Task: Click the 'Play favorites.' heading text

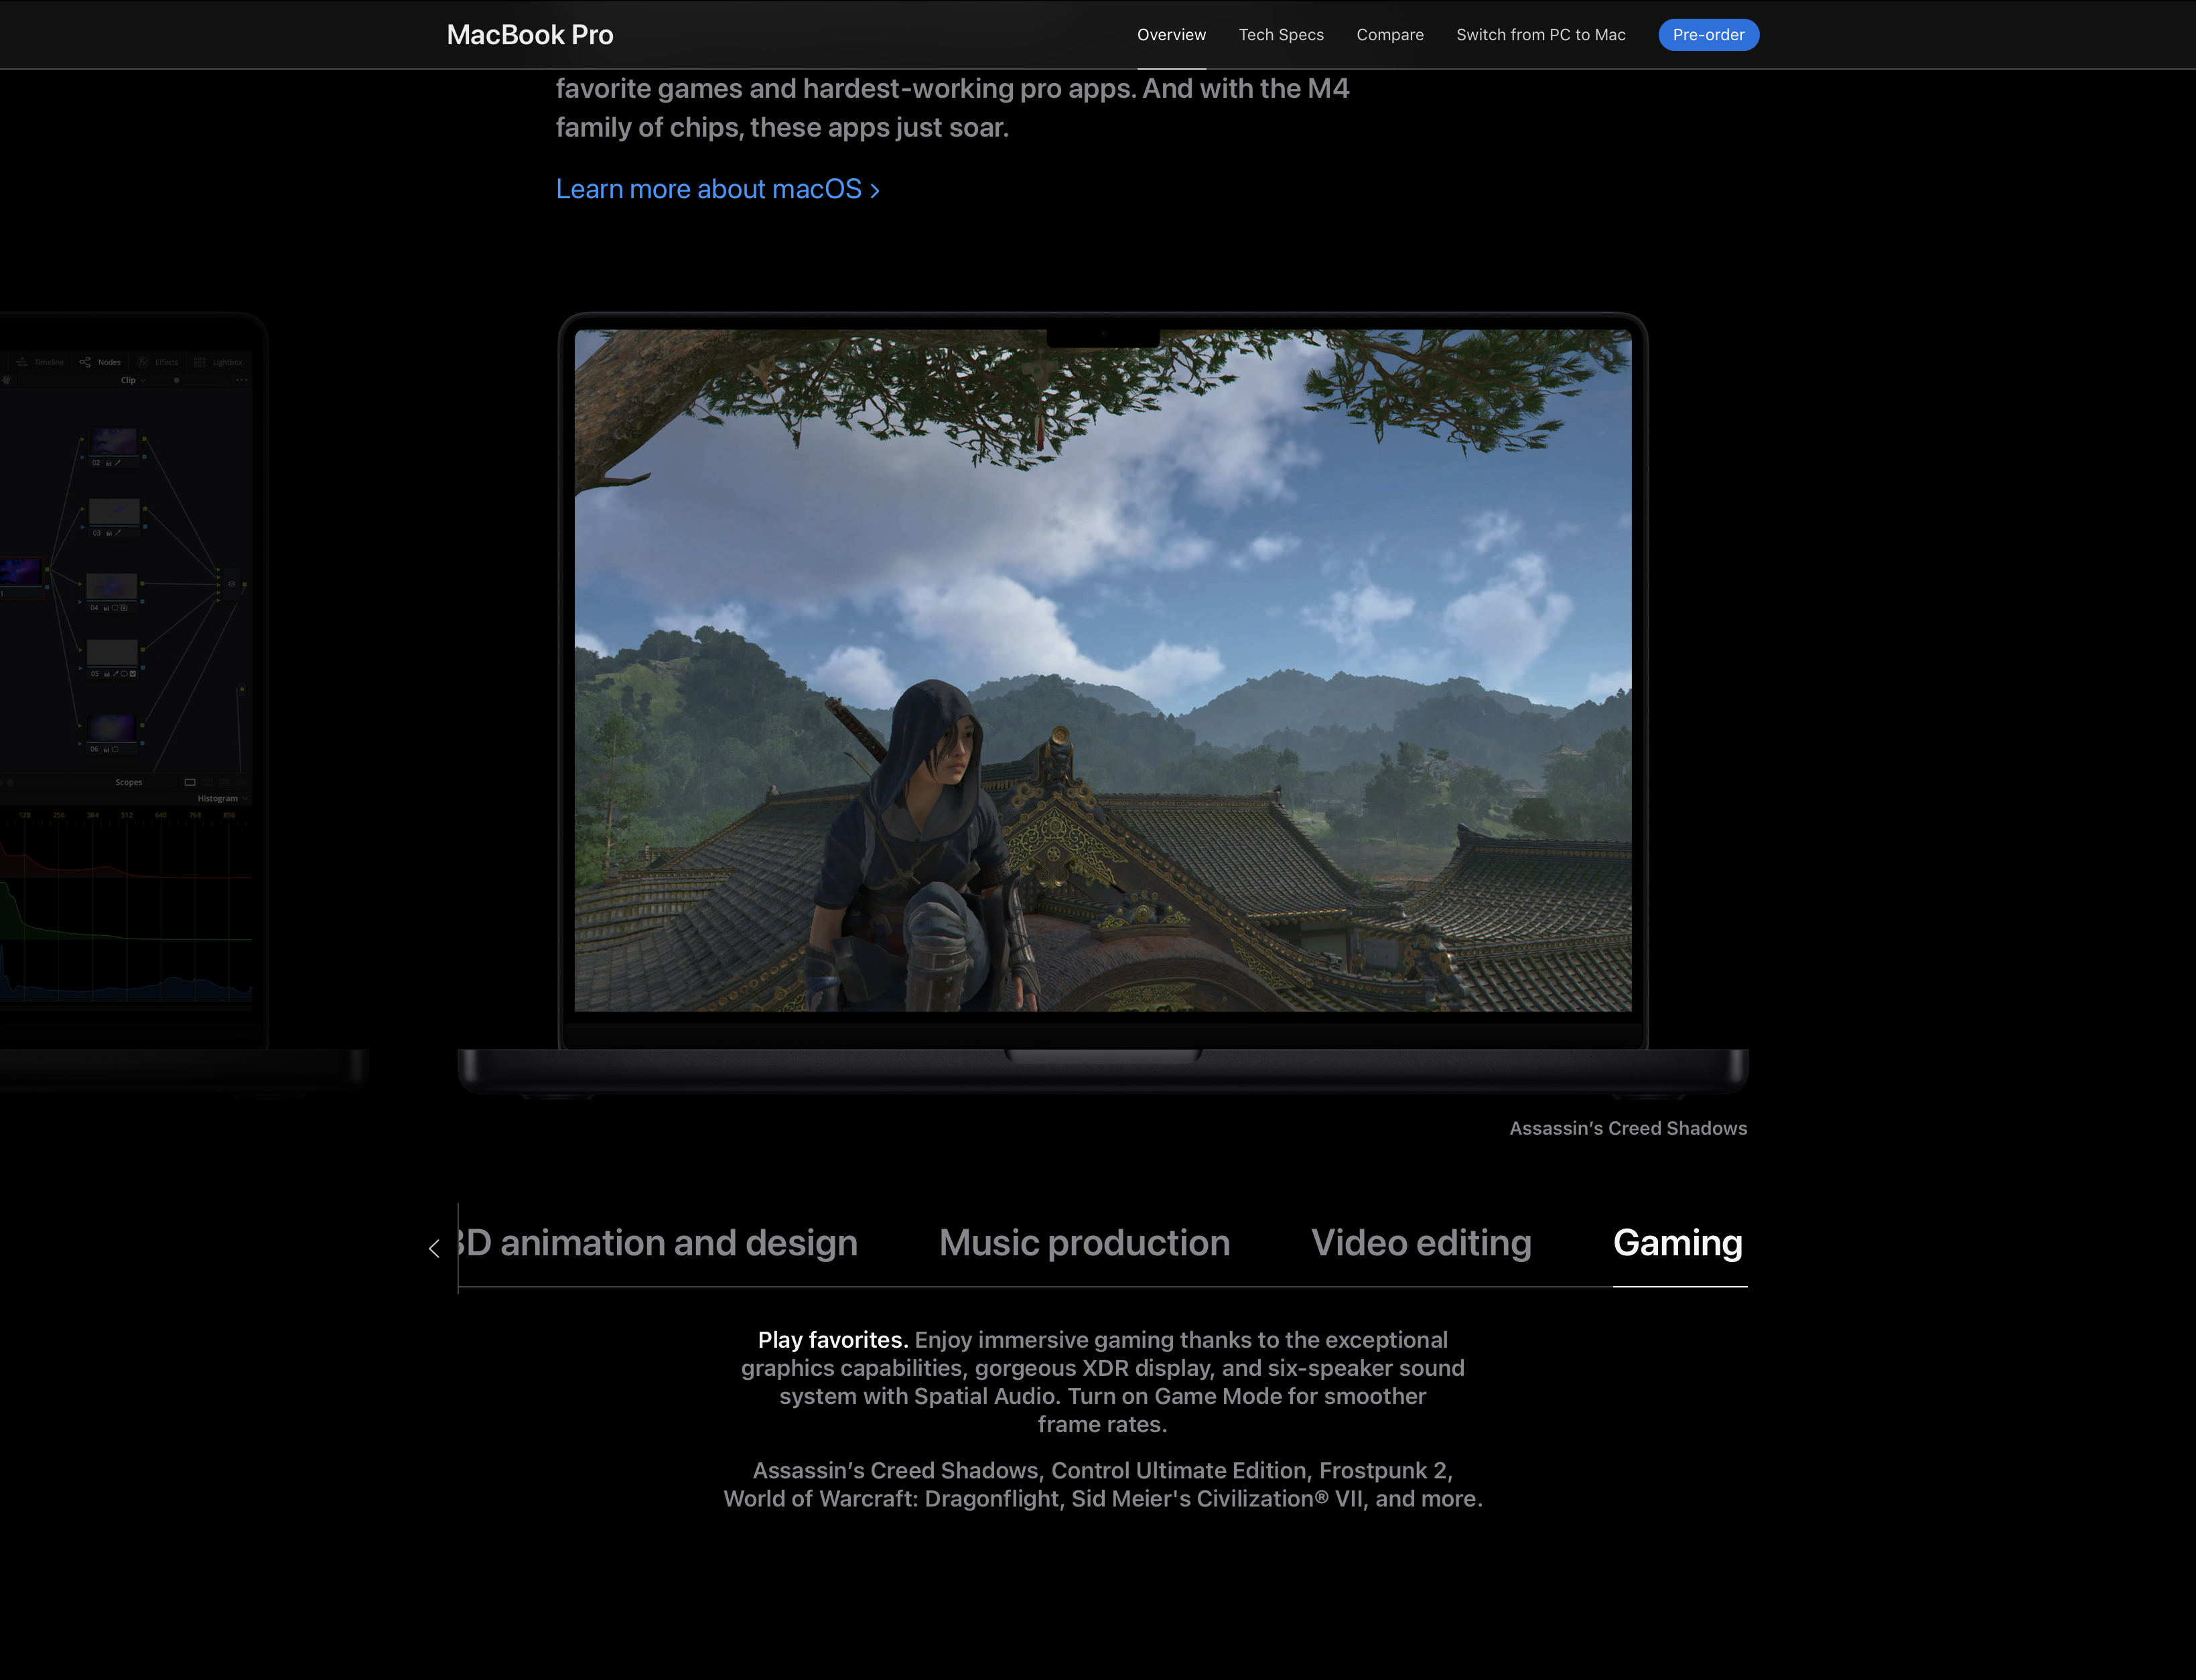Action: click(832, 1340)
